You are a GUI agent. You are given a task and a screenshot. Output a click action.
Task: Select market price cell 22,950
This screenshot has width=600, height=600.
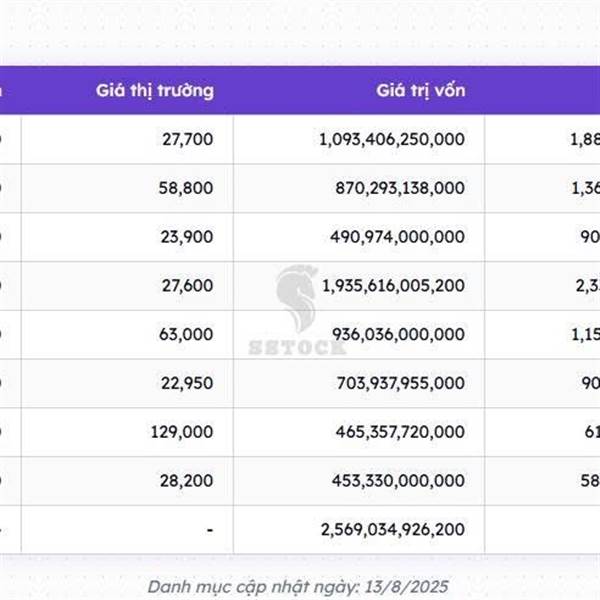tap(187, 383)
